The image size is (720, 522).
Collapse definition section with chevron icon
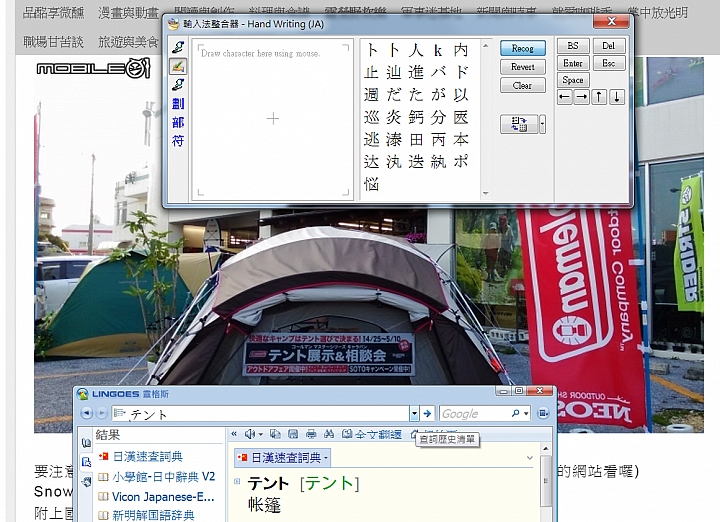point(529,458)
